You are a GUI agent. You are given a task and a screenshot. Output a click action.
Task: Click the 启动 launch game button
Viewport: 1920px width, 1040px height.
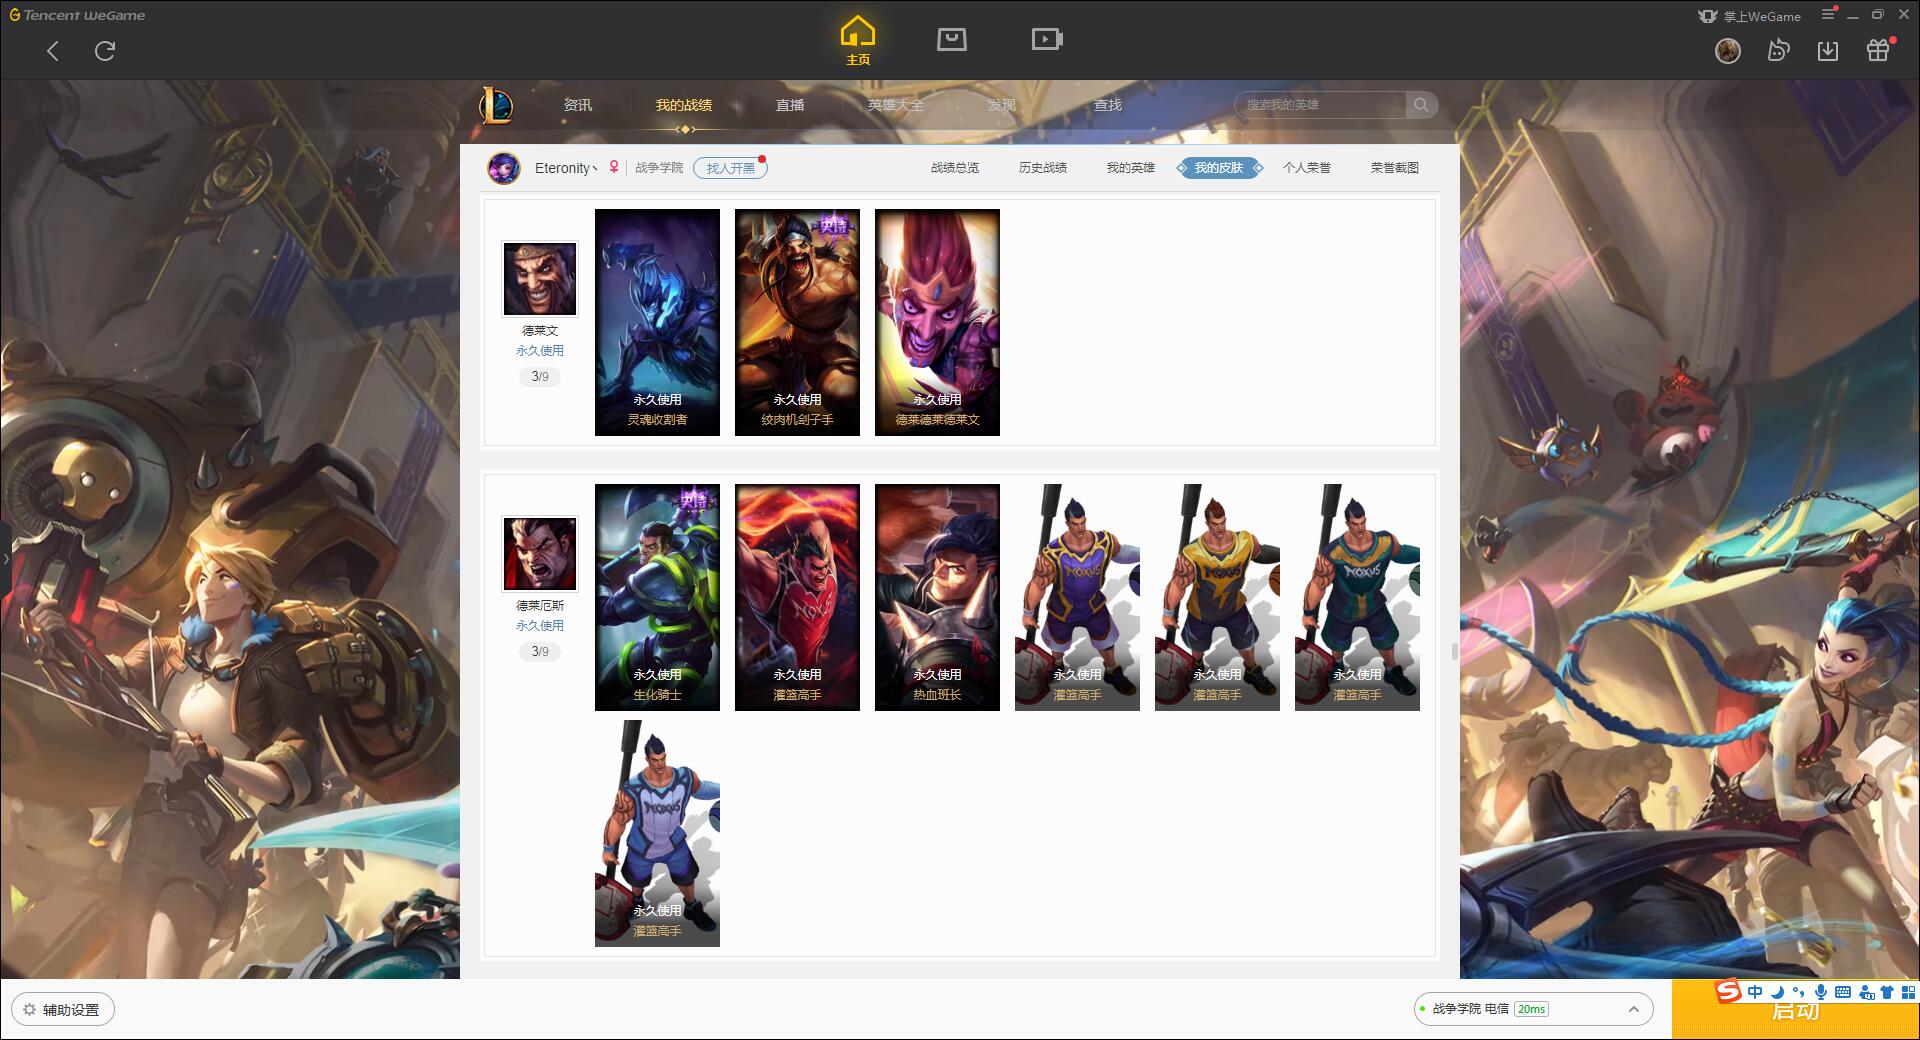[x=1795, y=1010]
